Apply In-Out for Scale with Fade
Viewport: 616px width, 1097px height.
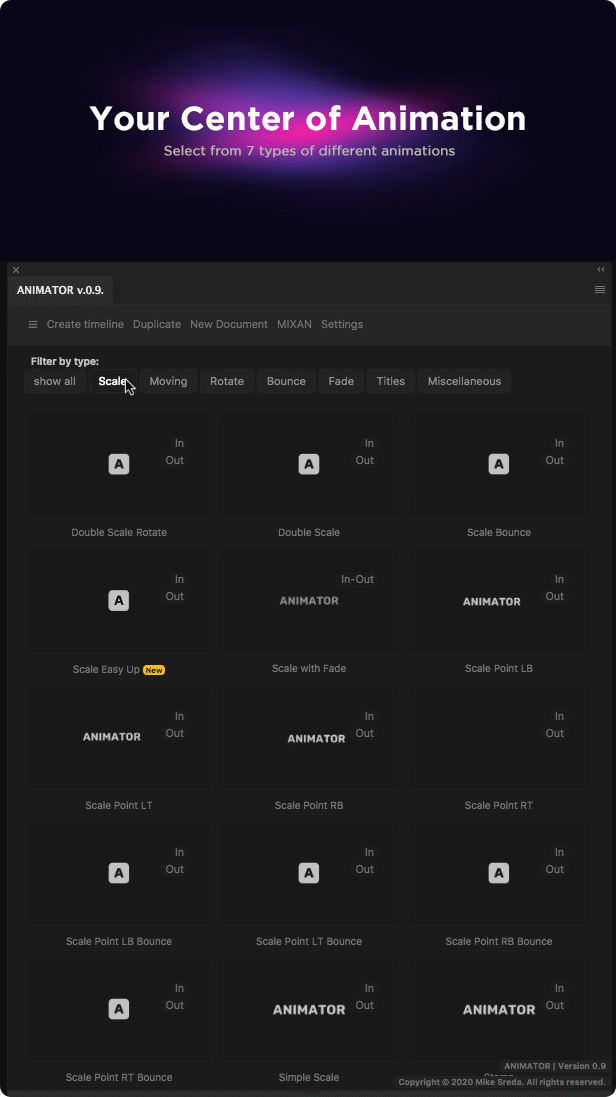point(357,579)
